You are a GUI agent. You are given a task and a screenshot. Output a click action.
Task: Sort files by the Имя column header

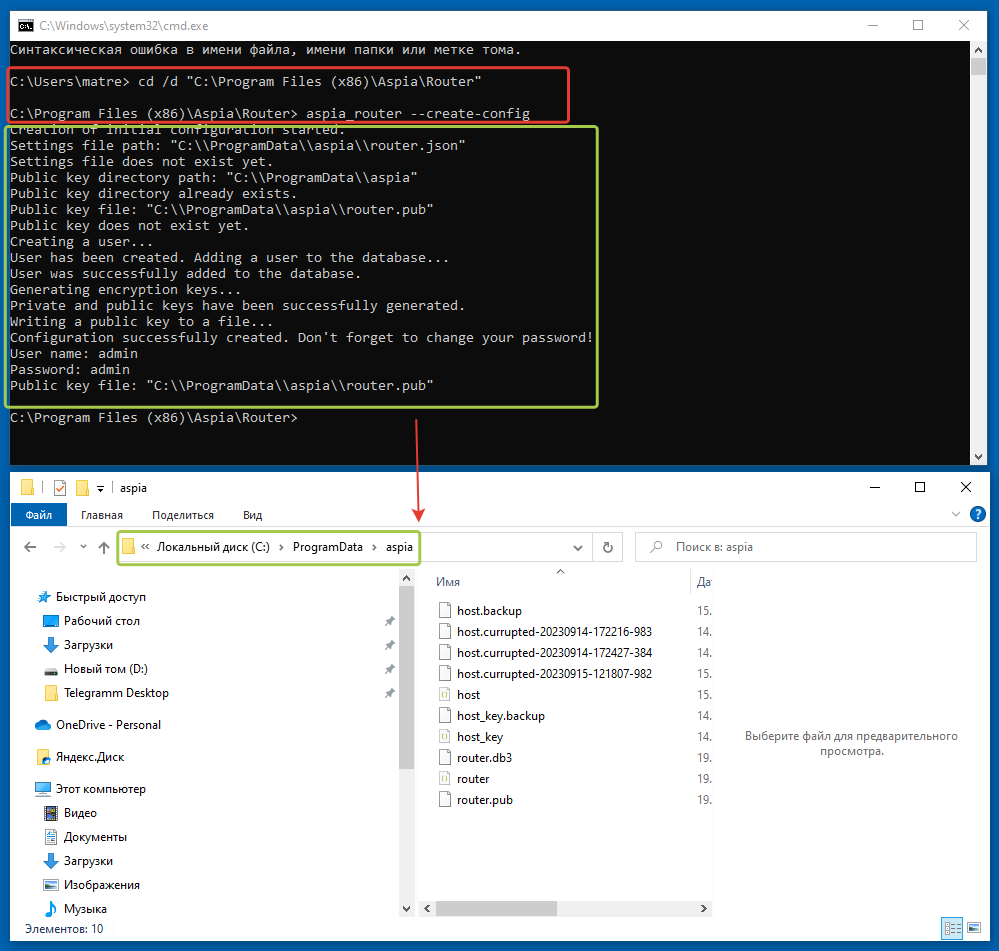click(449, 582)
